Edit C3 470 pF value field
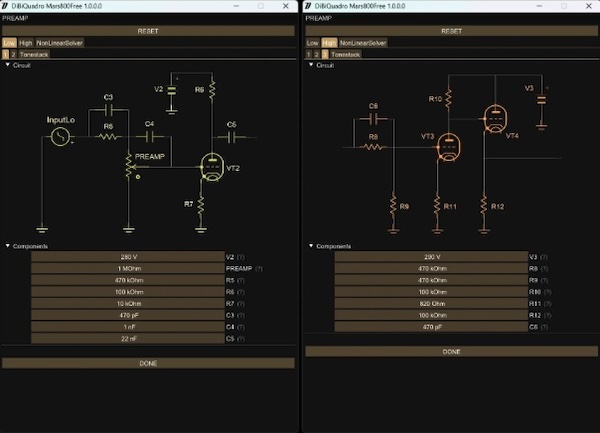The height and width of the screenshot is (433, 600). (x=128, y=315)
